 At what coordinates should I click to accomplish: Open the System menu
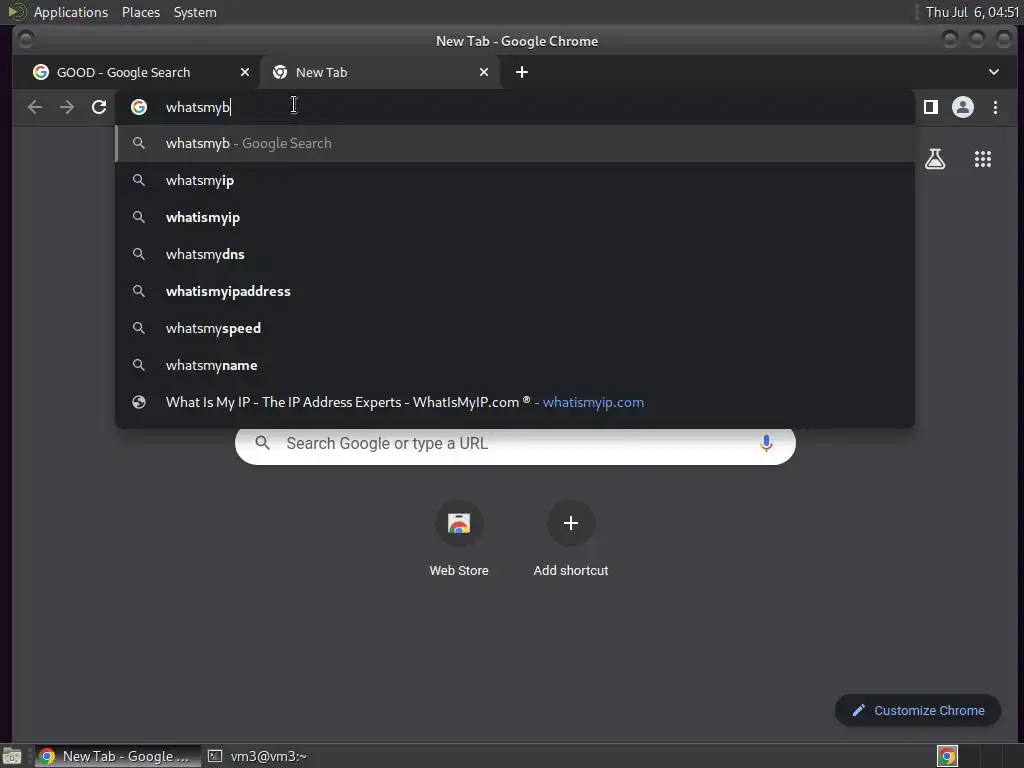click(x=195, y=12)
